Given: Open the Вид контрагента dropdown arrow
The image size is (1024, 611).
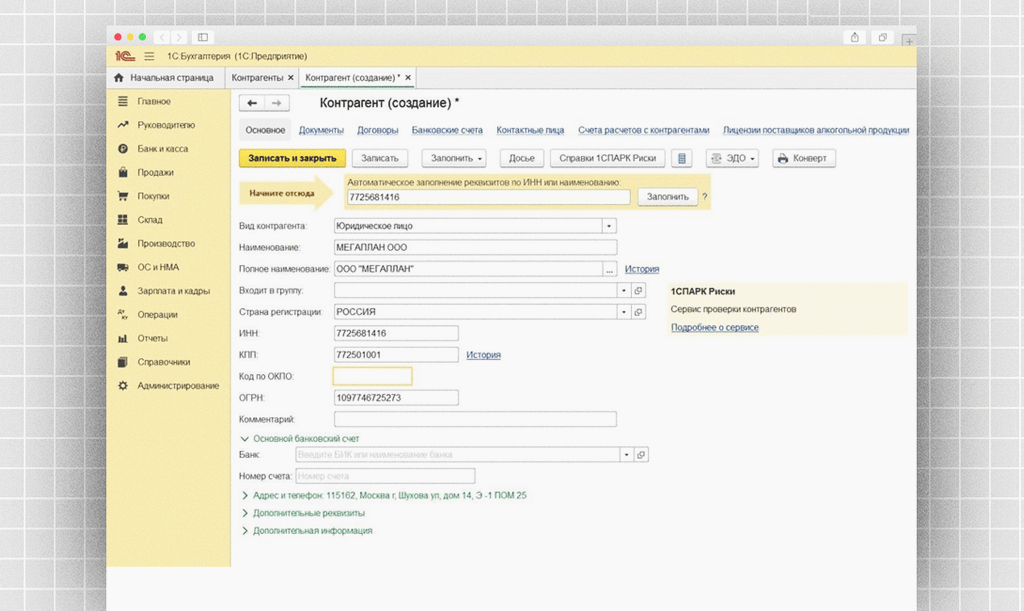Looking at the screenshot, I should 609,226.
